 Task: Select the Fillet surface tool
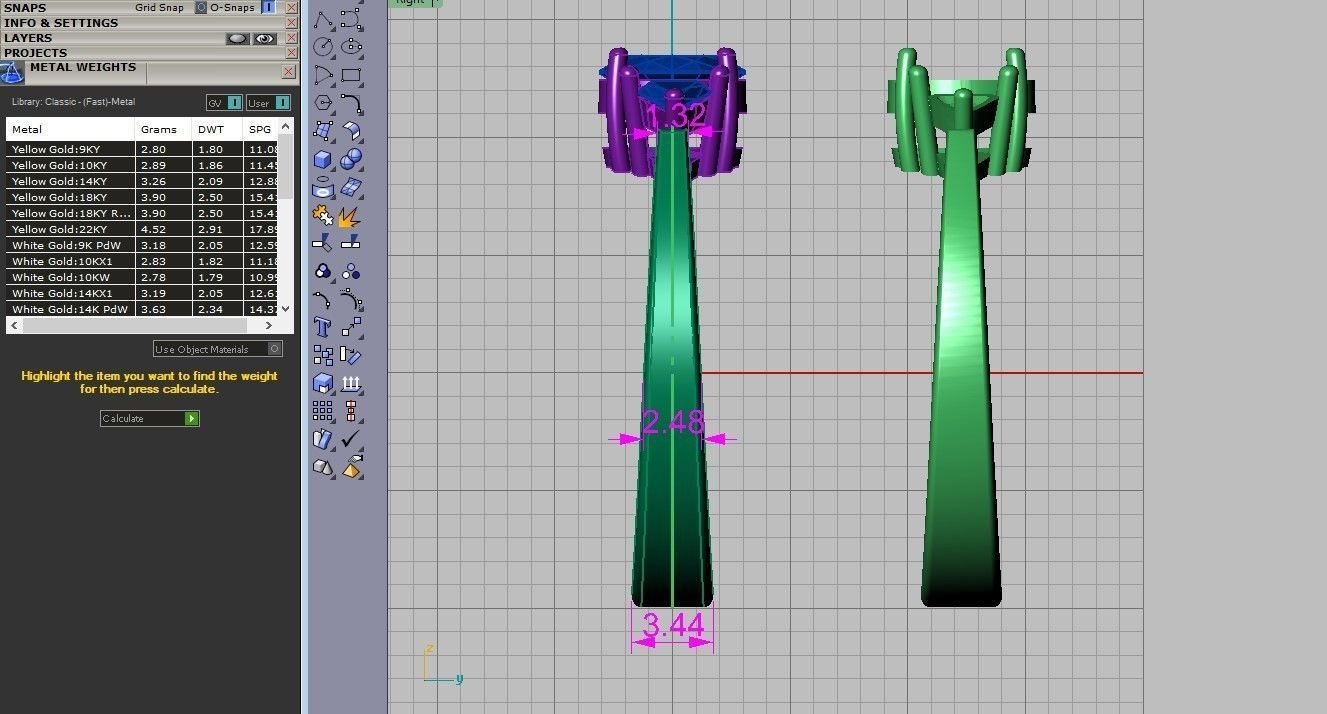pos(351,131)
